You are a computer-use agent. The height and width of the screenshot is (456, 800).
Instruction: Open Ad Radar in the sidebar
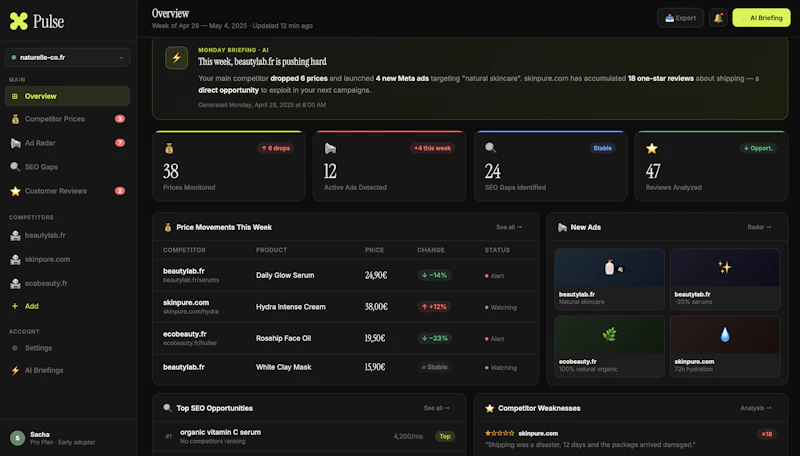[67, 143]
